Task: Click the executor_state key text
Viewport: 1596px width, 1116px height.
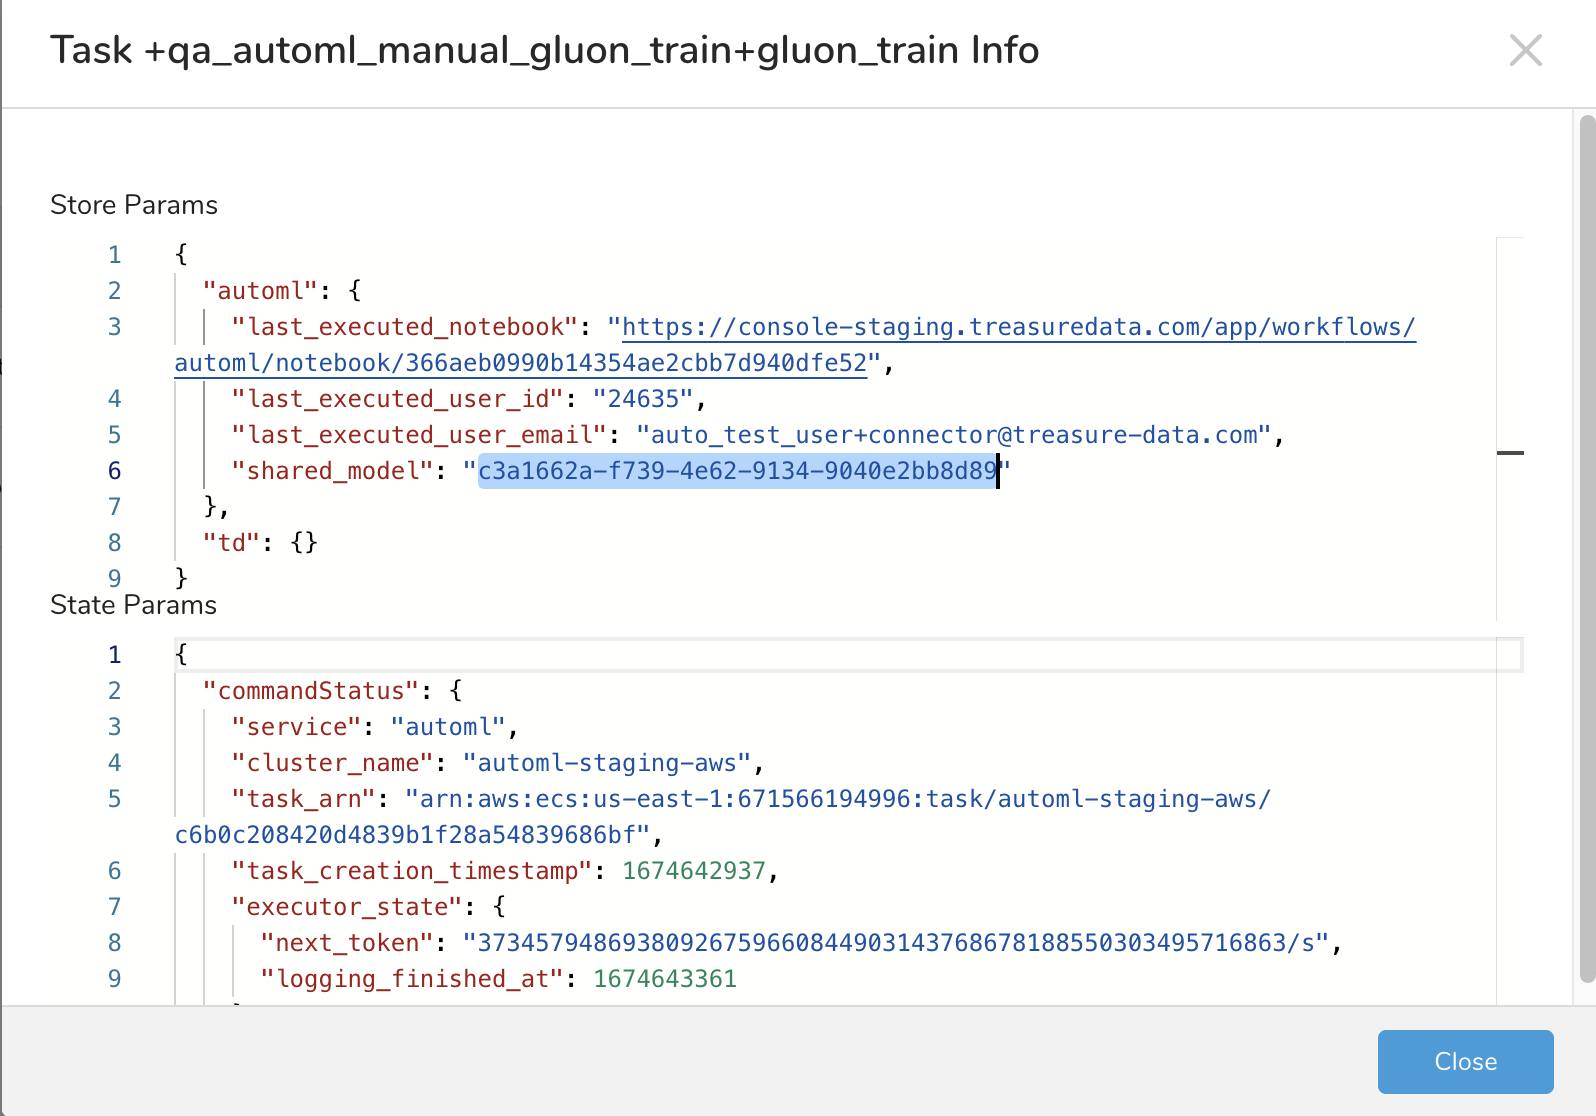Action: click(x=347, y=906)
